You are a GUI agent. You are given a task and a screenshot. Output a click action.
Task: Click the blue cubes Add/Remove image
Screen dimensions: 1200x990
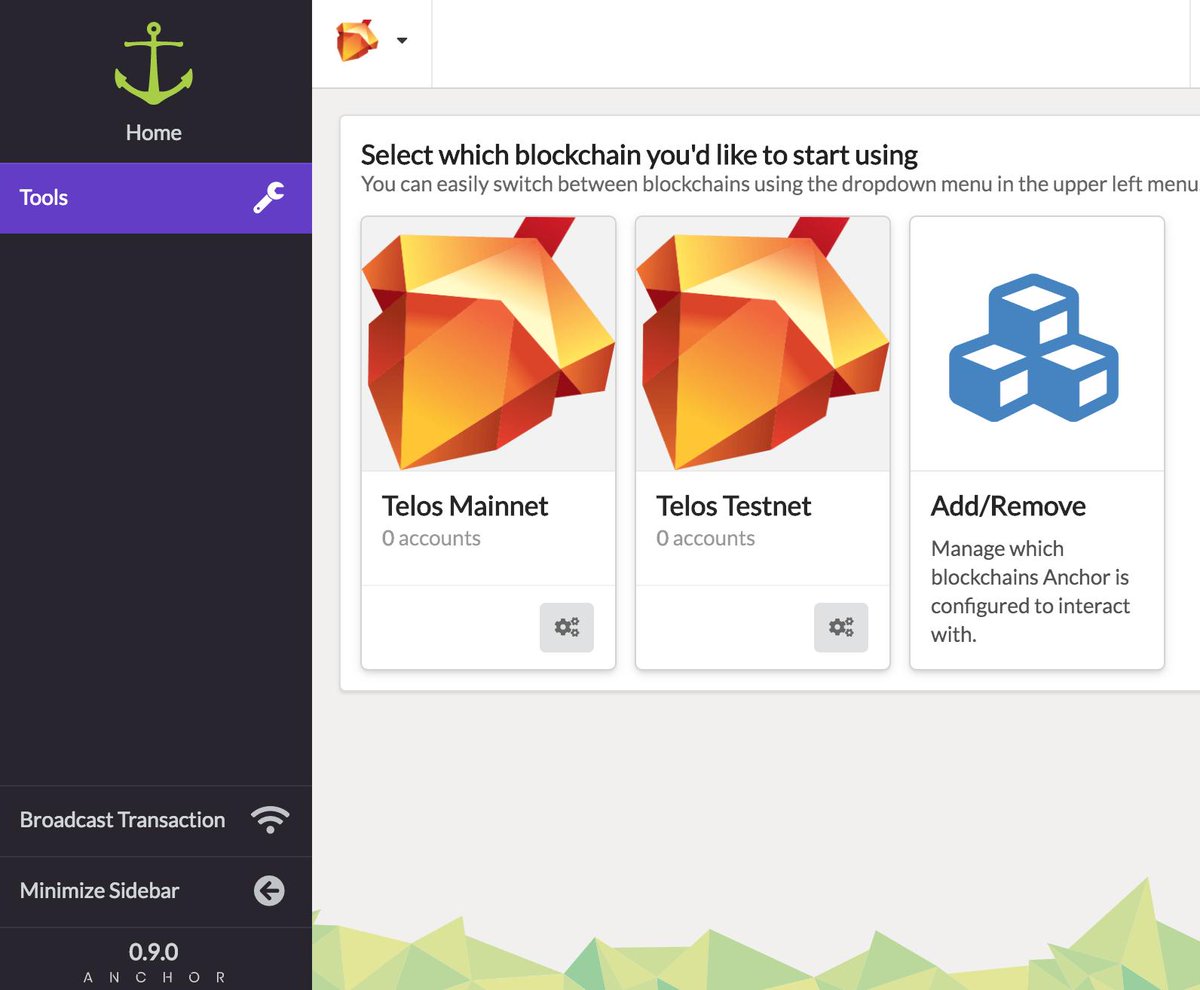pos(1035,348)
